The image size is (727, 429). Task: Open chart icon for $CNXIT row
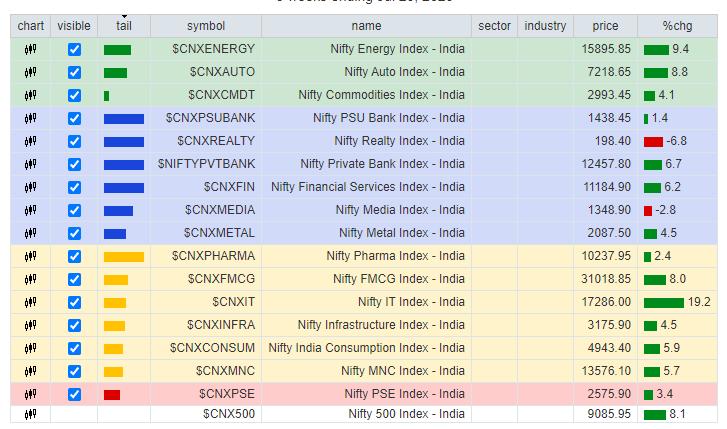(30, 302)
